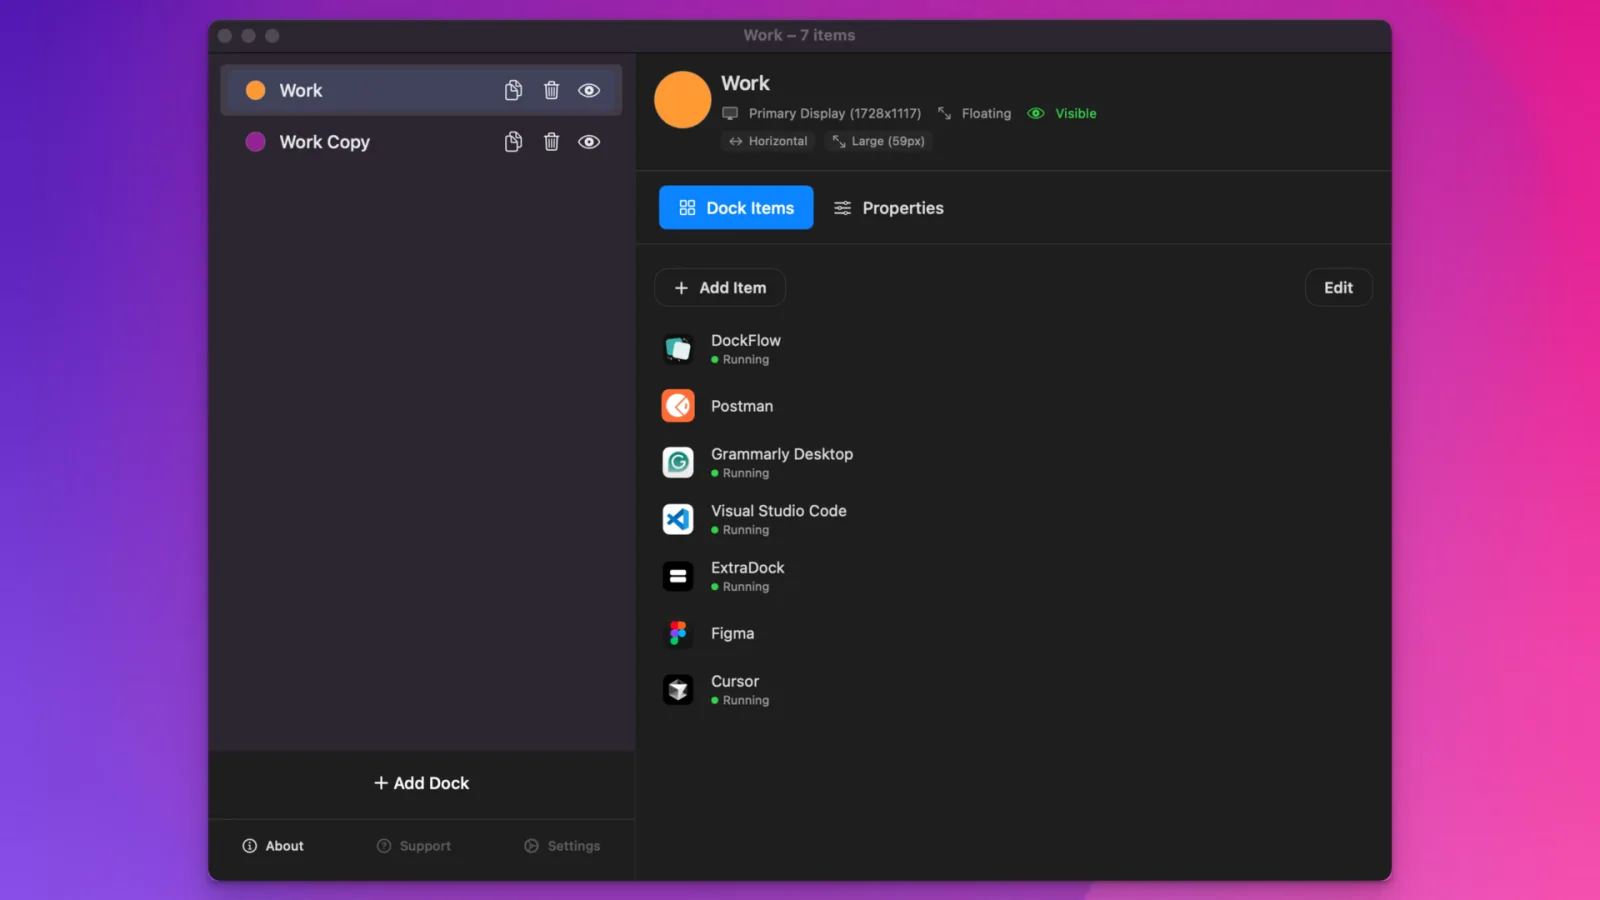Click the Running status under DockFlow

tap(740, 360)
